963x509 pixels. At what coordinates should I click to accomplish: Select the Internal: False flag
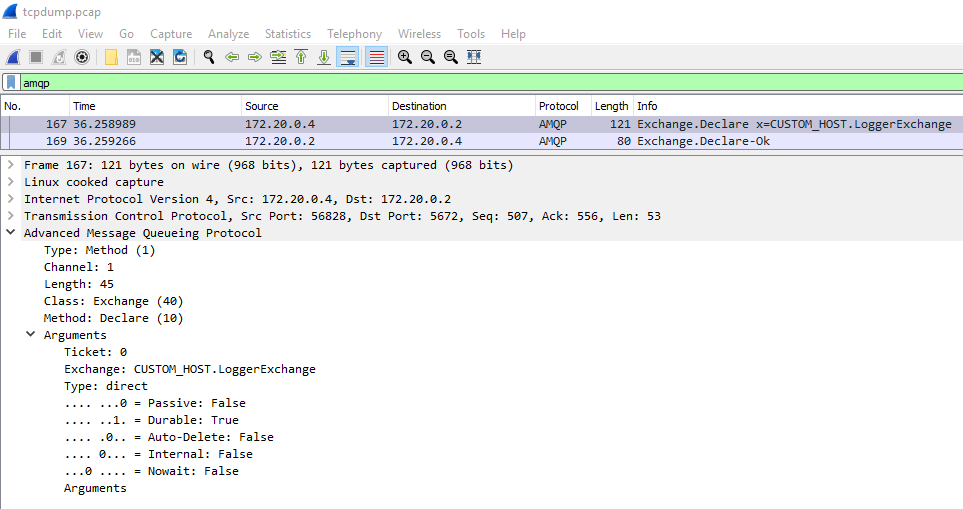pos(158,454)
